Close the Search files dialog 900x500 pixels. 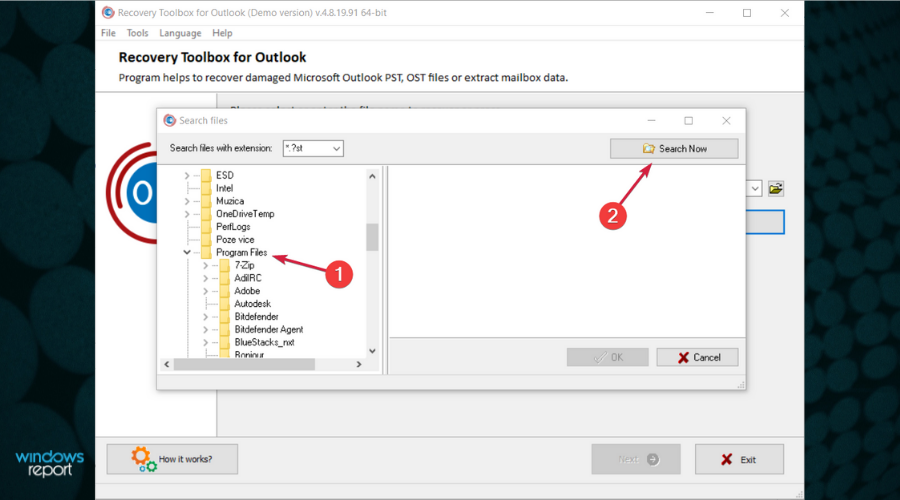[726, 121]
